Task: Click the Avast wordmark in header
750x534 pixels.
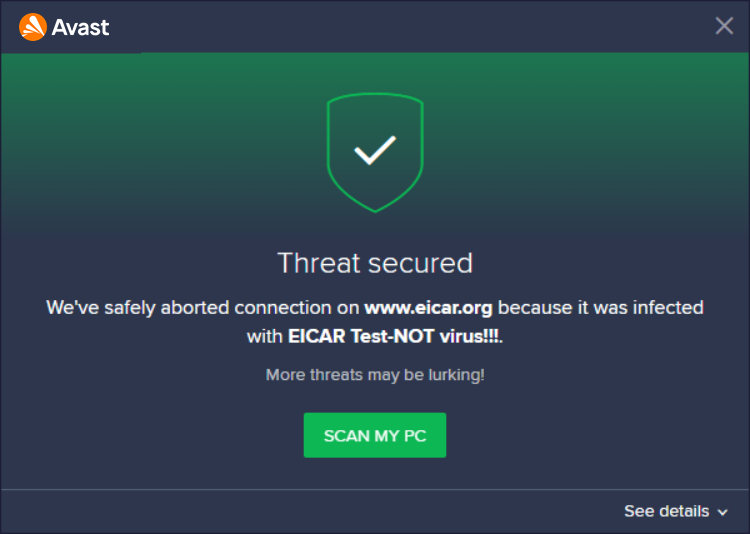Action: [x=82, y=26]
